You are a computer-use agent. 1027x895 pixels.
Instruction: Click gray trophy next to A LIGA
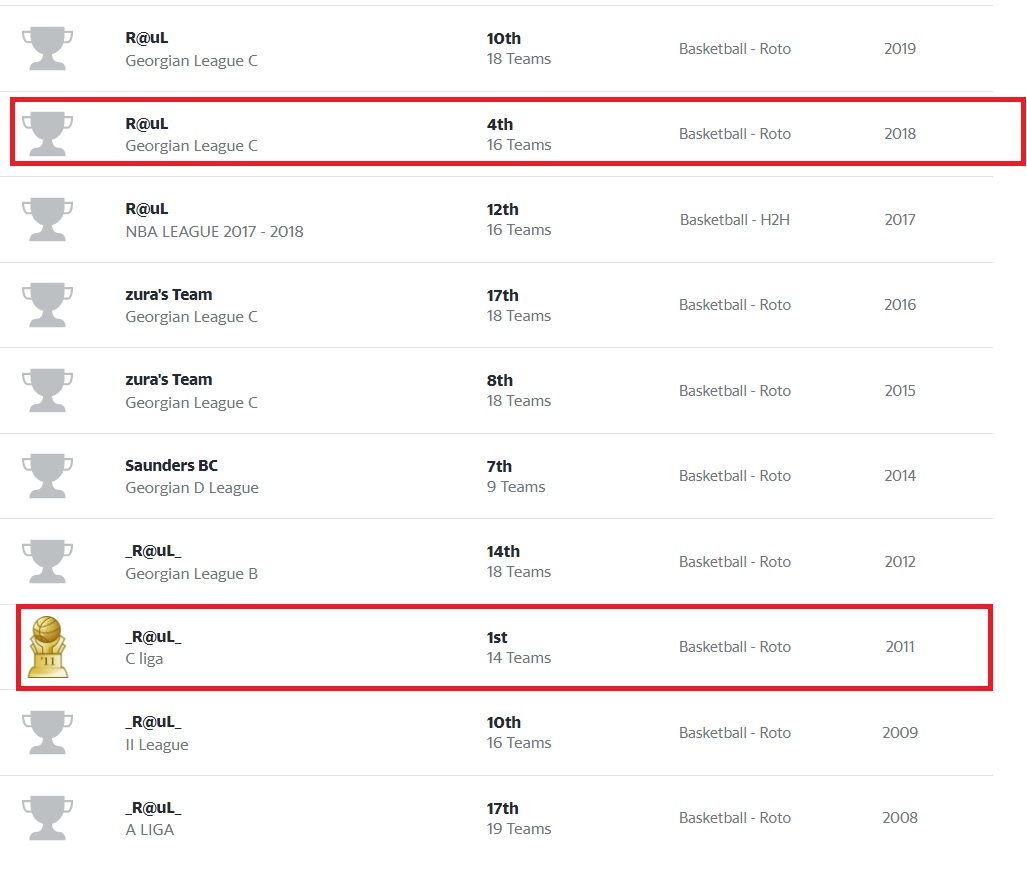tap(47, 818)
